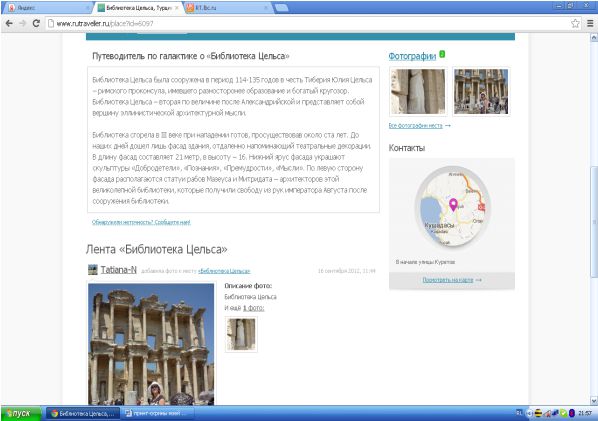Click the 'Контакты' heading
The height and width of the screenshot is (421, 598).
point(407,148)
